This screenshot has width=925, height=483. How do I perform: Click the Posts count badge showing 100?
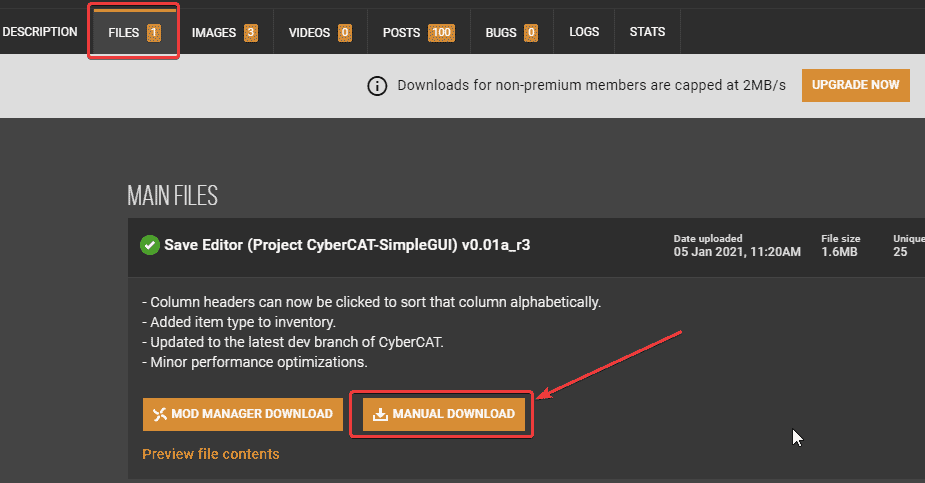click(x=441, y=32)
